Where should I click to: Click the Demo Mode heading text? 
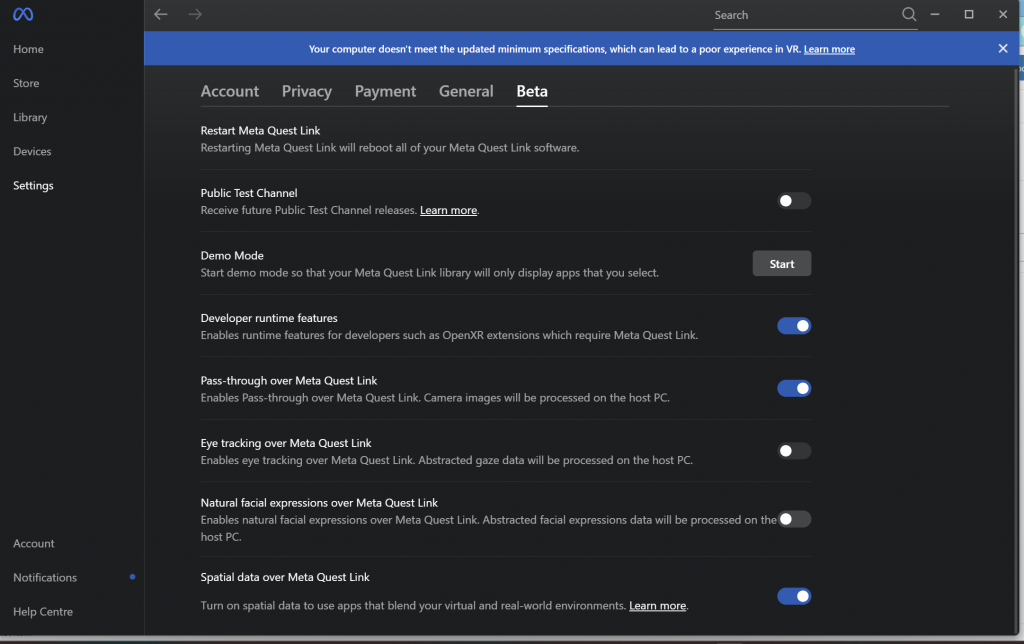tap(232, 255)
